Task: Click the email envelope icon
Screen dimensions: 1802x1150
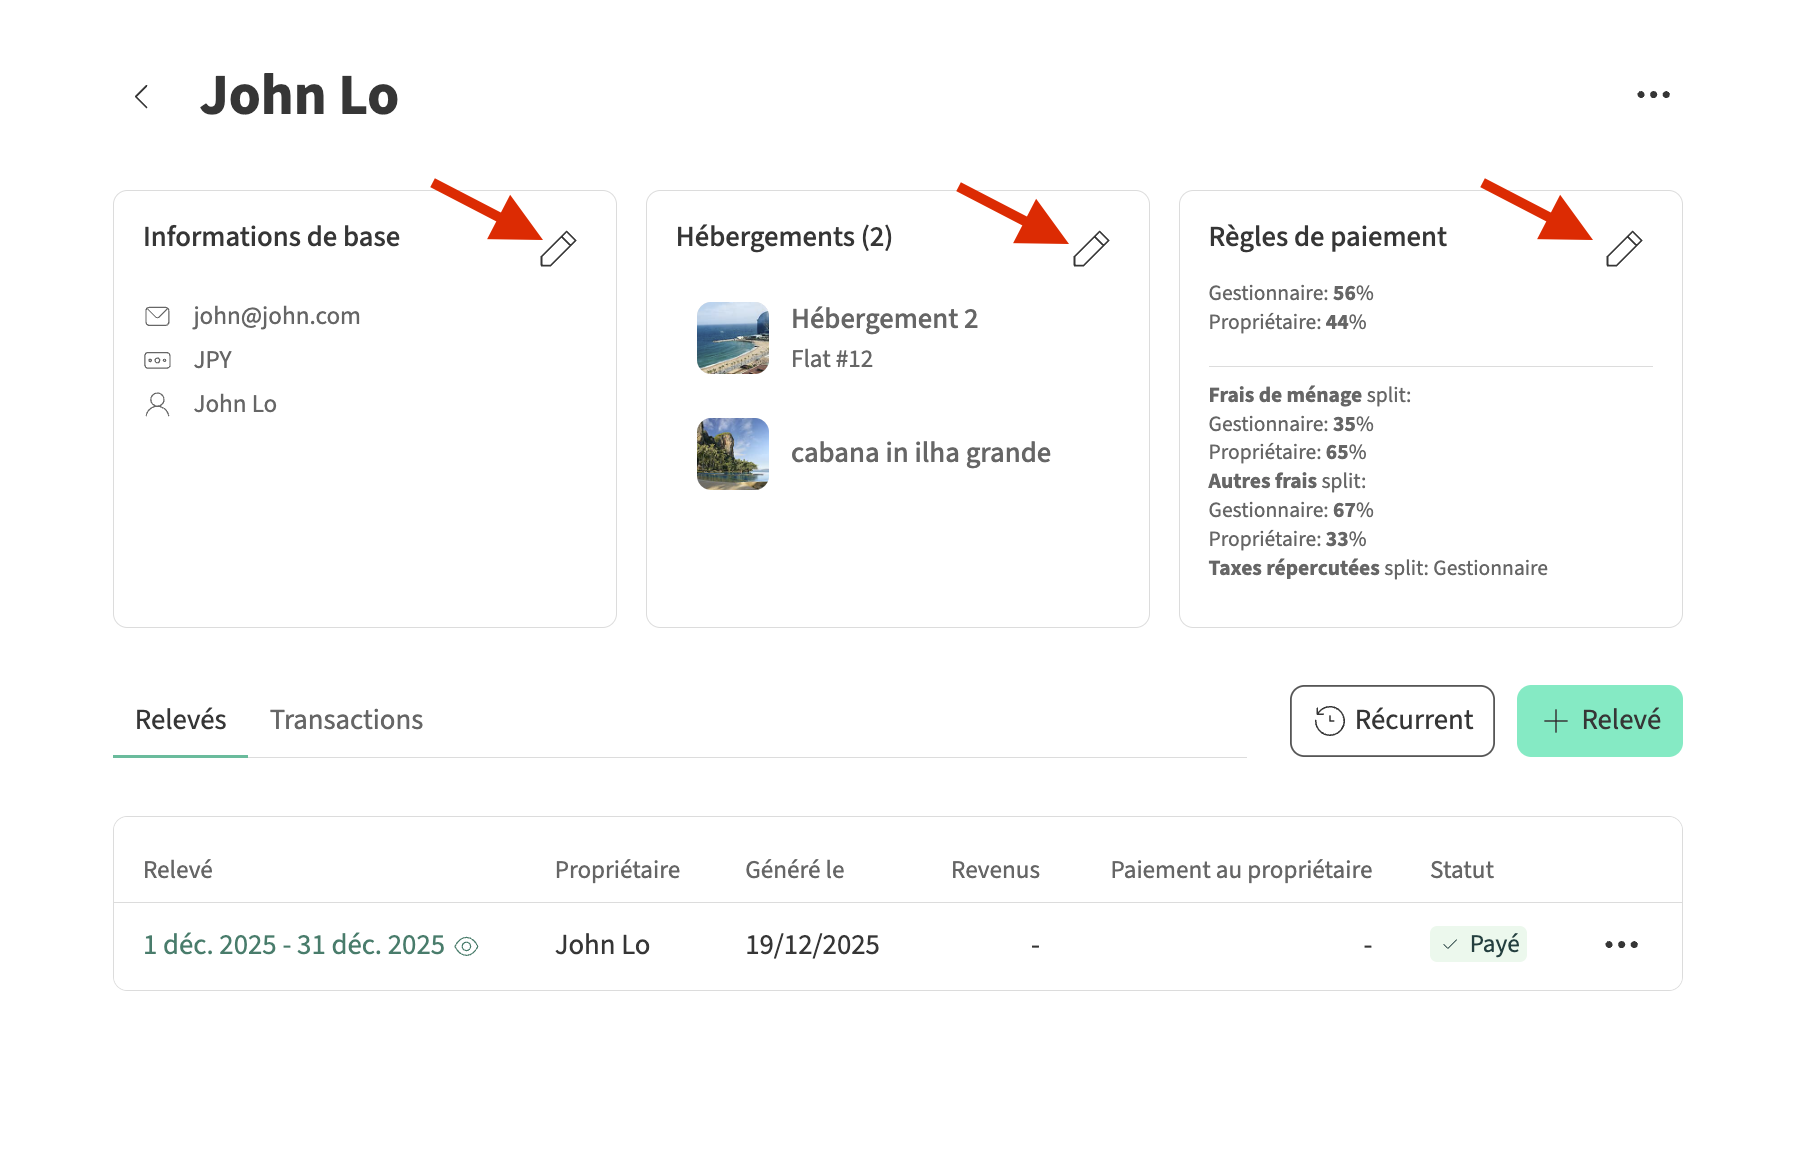Action: pyautogui.click(x=157, y=317)
